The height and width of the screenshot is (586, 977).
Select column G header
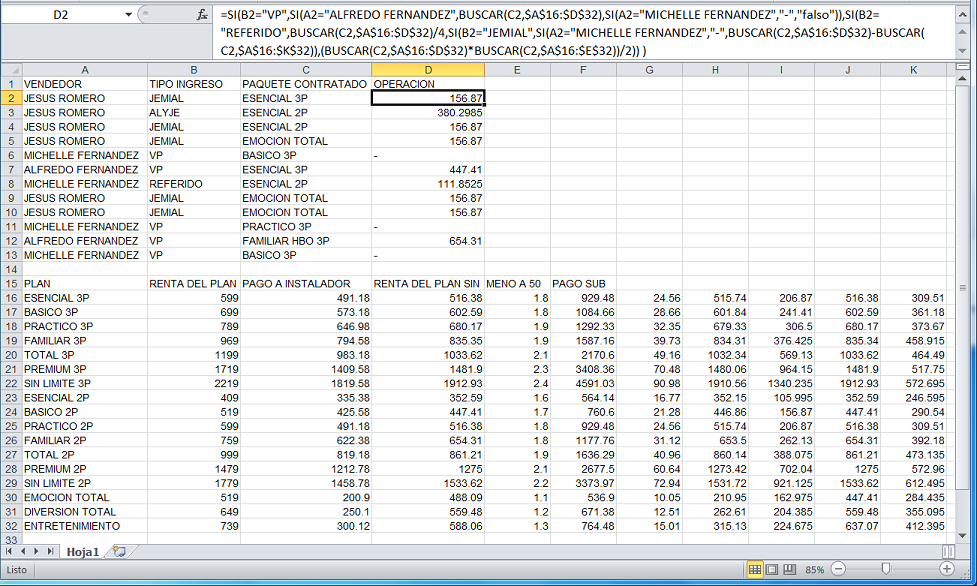pos(649,70)
